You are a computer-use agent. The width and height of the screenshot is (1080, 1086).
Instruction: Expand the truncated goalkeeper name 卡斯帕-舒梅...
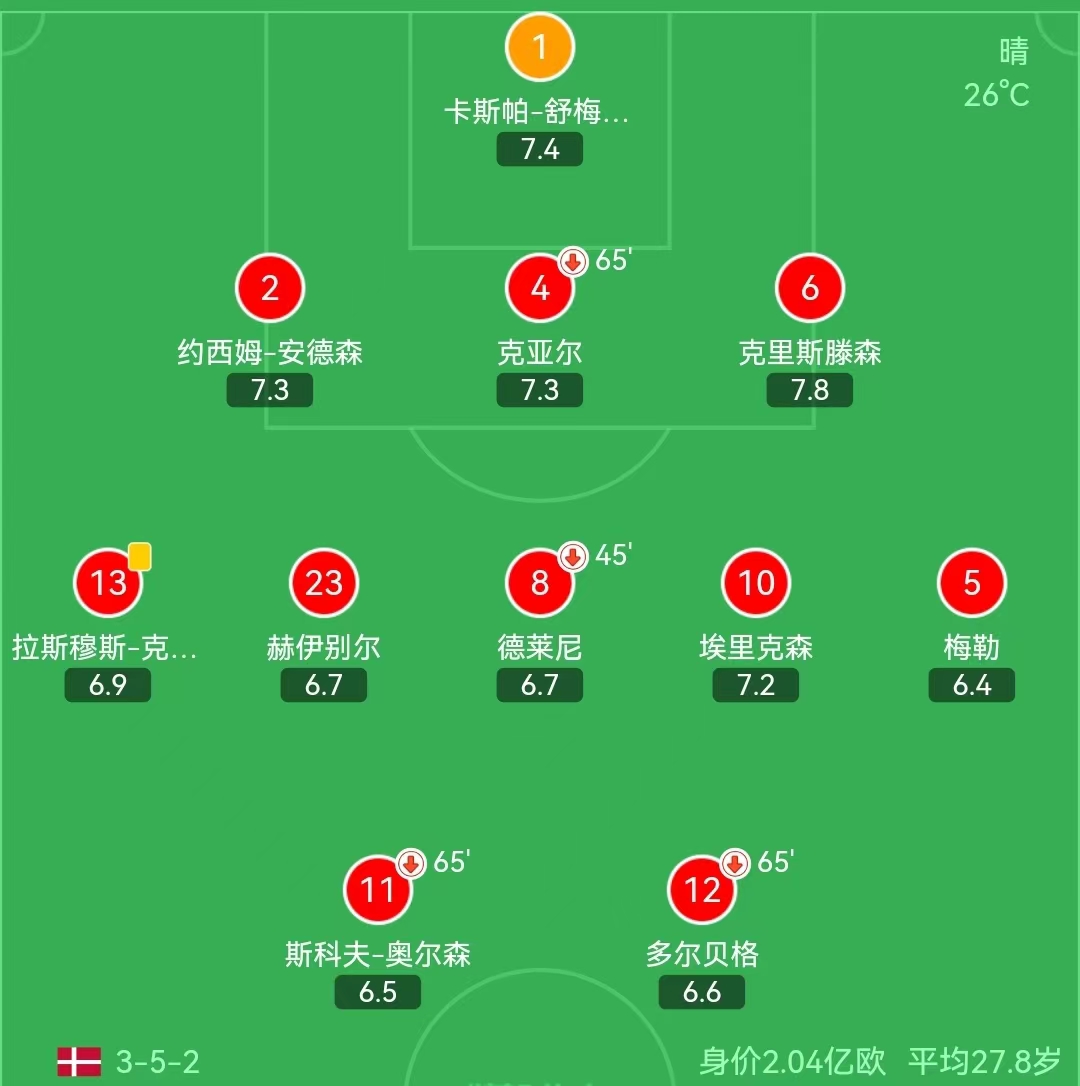(x=540, y=113)
